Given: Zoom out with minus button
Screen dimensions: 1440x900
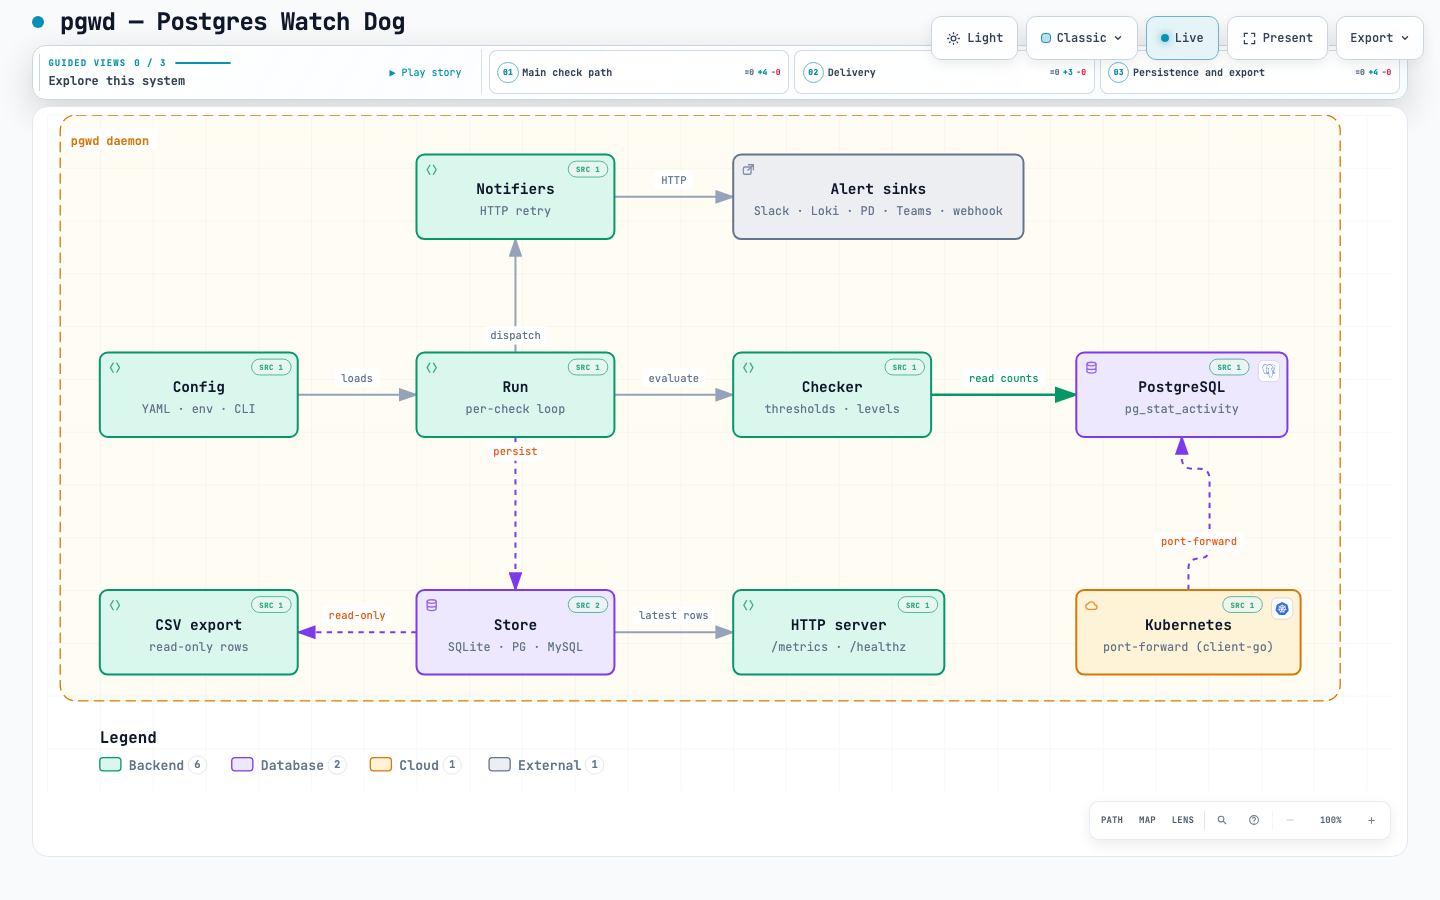Looking at the screenshot, I should 1290,820.
